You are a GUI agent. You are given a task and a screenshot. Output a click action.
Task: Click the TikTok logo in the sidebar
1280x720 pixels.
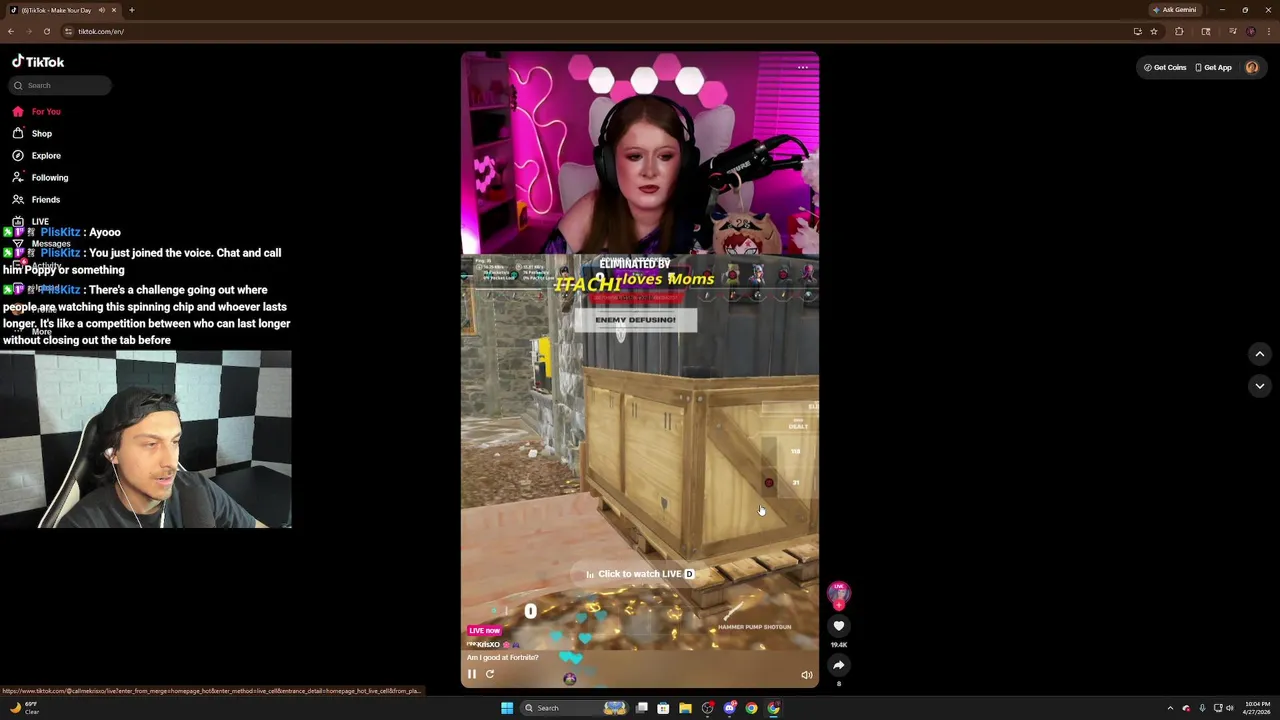click(x=38, y=61)
